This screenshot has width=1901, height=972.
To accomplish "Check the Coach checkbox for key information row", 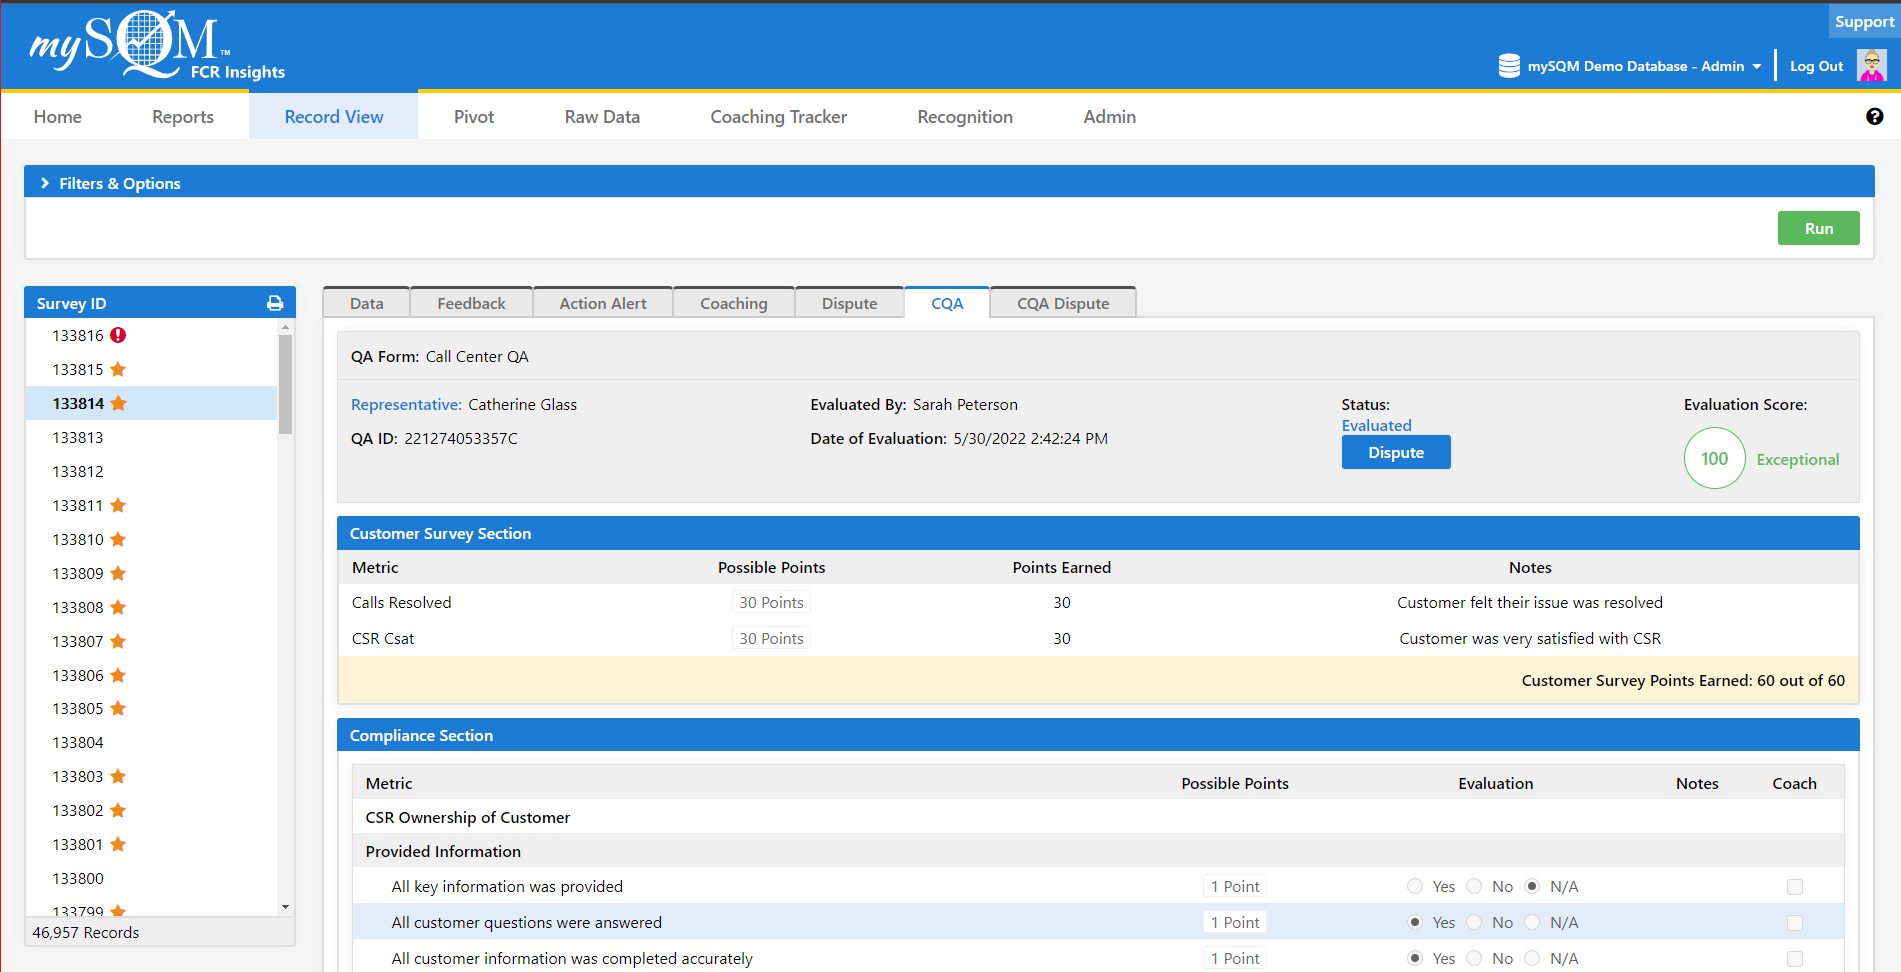I will click(1795, 886).
